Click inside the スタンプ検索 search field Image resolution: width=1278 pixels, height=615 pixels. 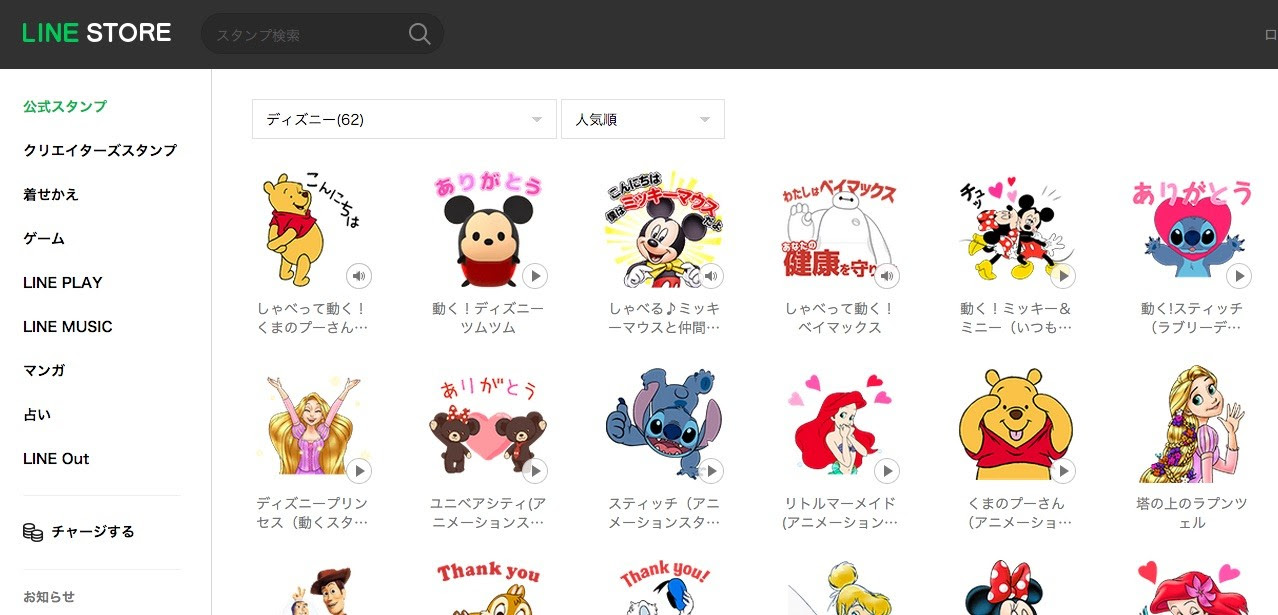[300, 33]
